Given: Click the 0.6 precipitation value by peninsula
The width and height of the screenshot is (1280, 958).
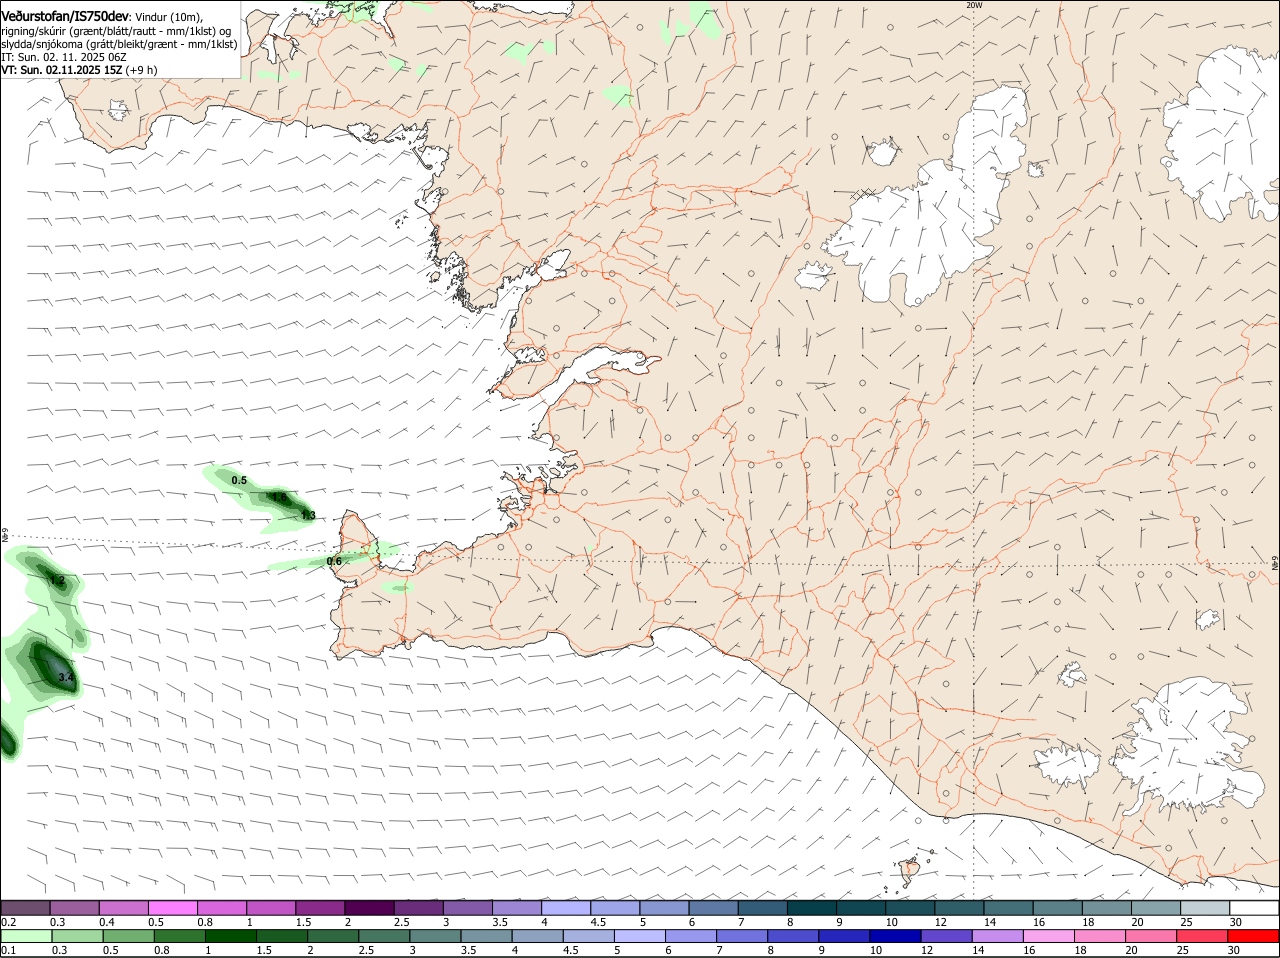Looking at the screenshot, I should pyautogui.click(x=334, y=561).
